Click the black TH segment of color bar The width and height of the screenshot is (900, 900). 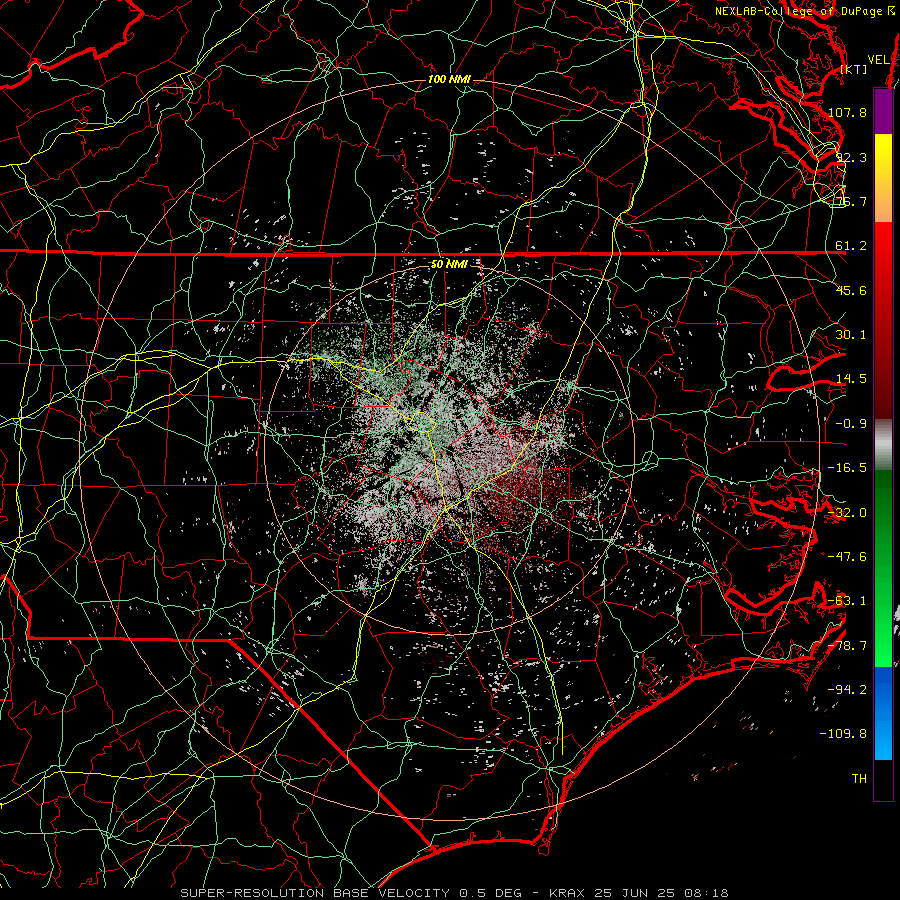[883, 779]
